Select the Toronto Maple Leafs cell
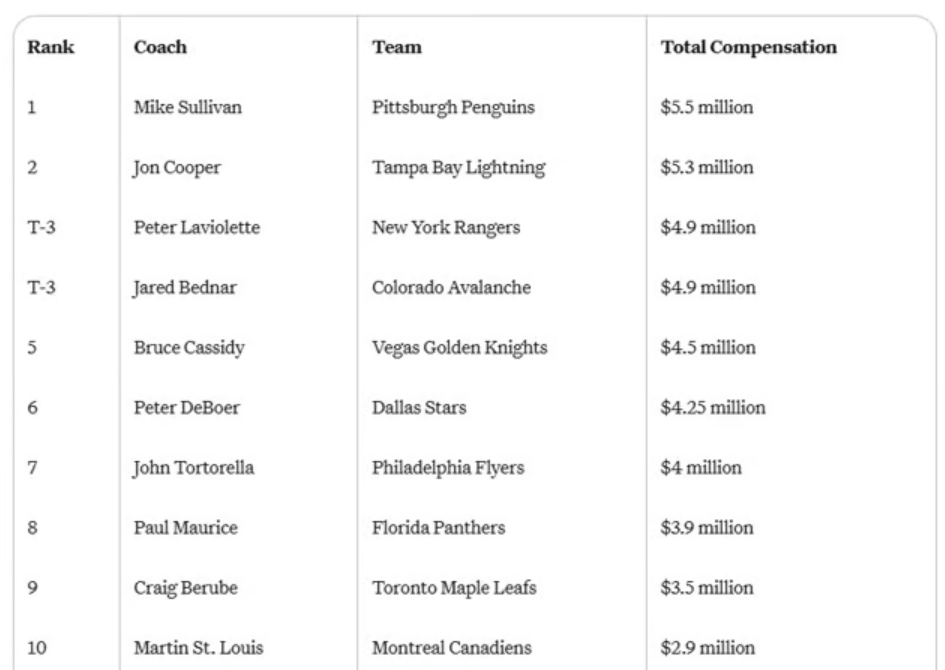945x670 pixels. [x=454, y=588]
